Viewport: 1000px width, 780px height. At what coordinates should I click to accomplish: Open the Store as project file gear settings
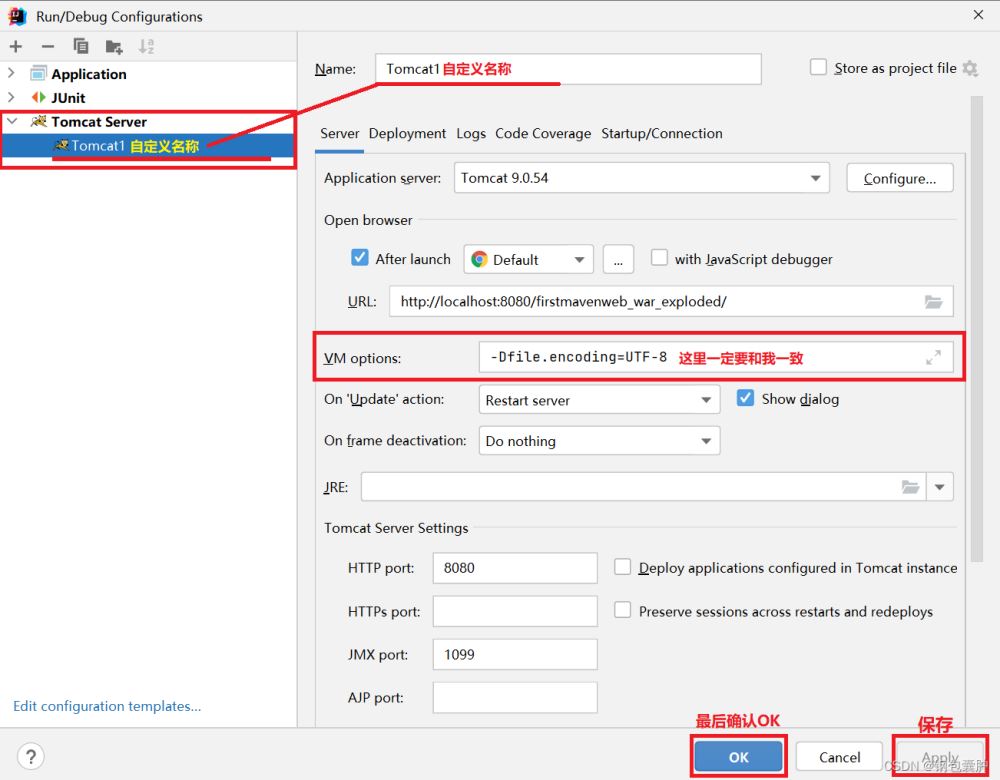point(970,68)
